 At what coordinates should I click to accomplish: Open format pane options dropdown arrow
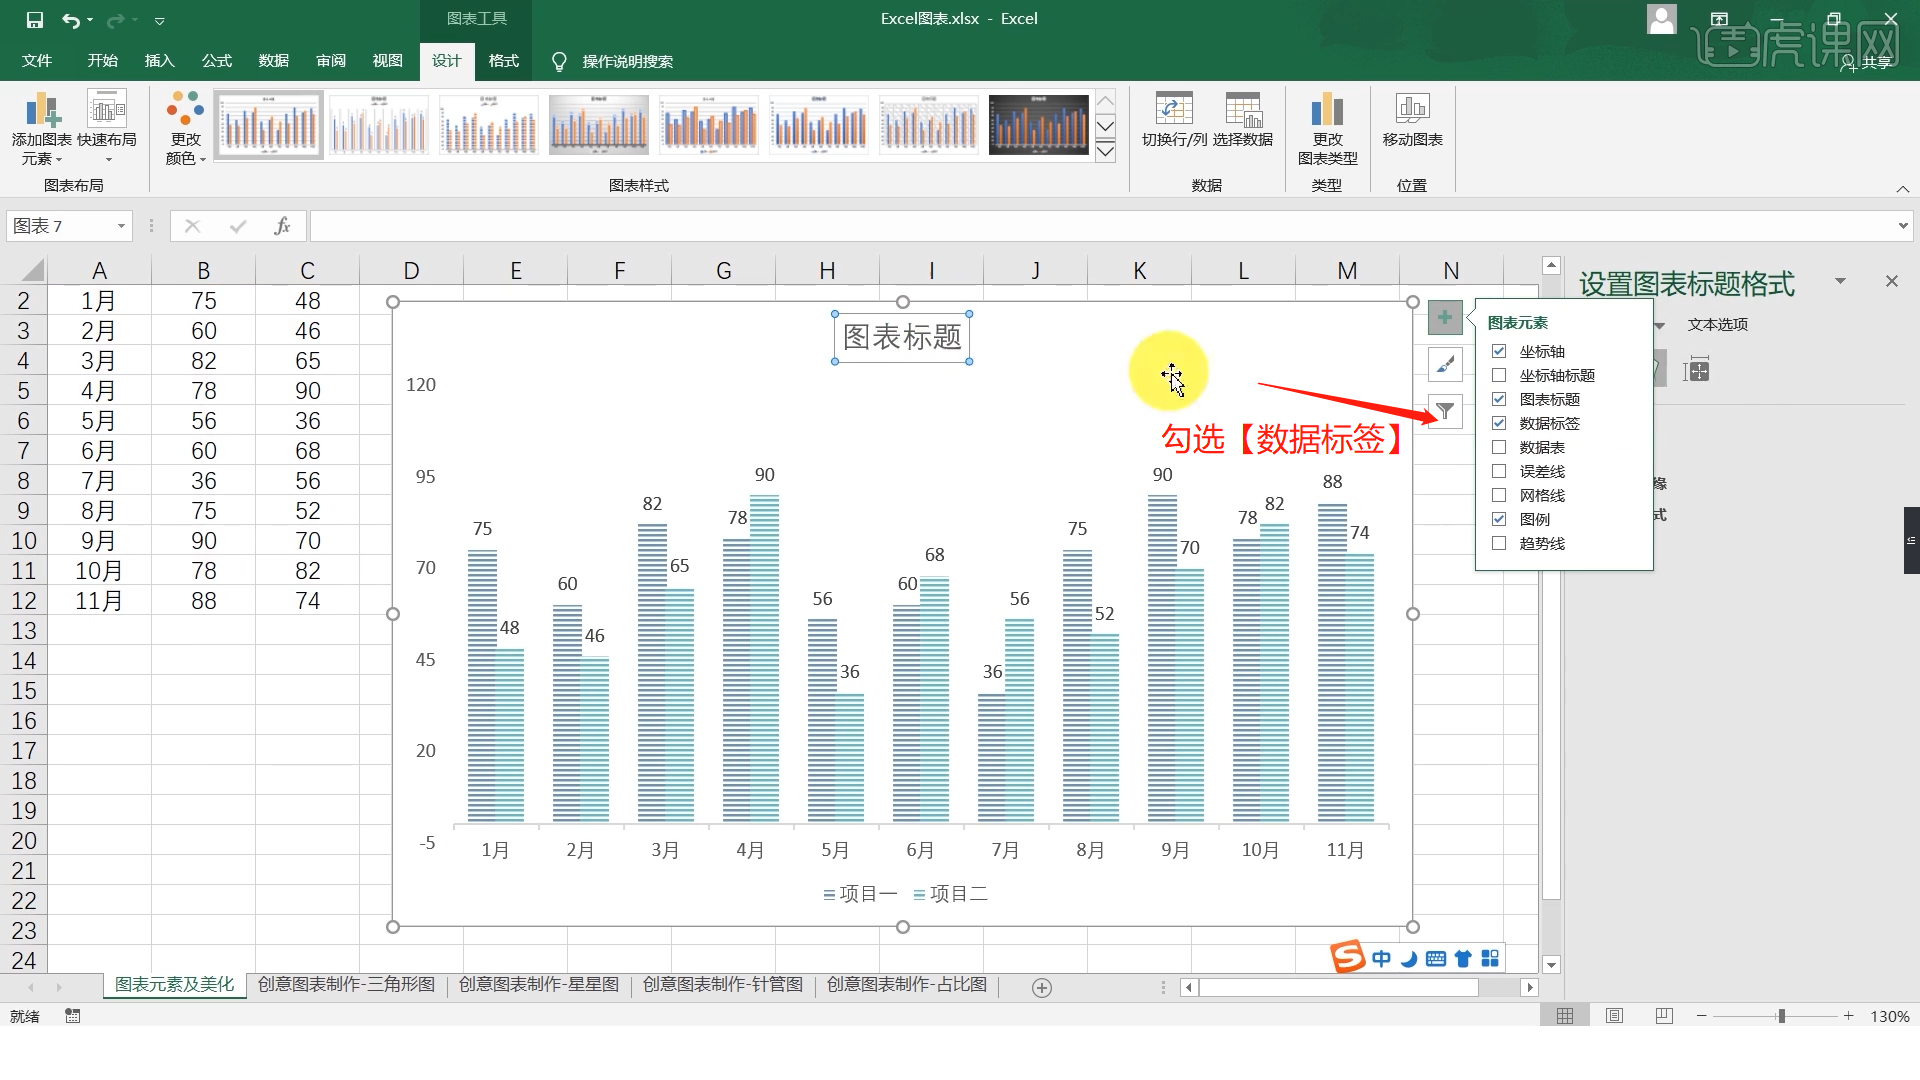coord(1840,281)
